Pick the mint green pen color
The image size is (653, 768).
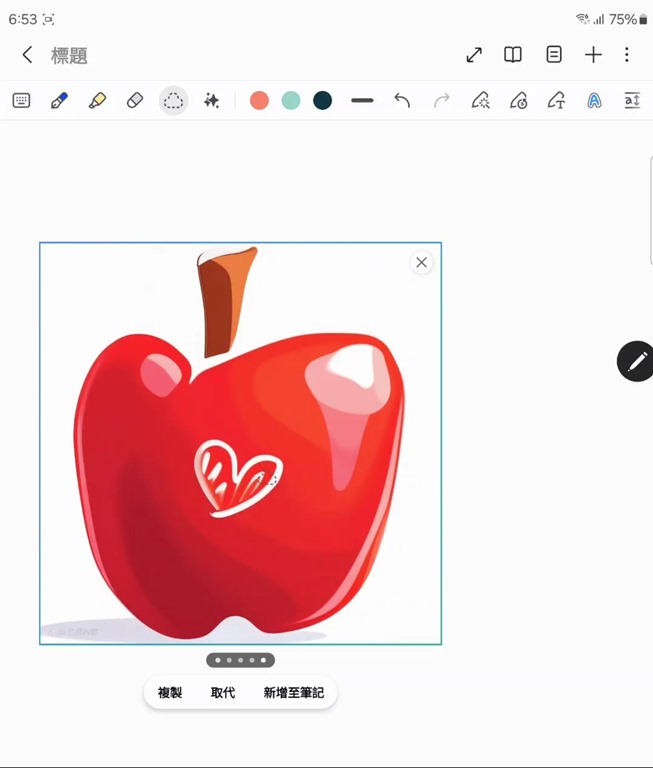tap(291, 100)
